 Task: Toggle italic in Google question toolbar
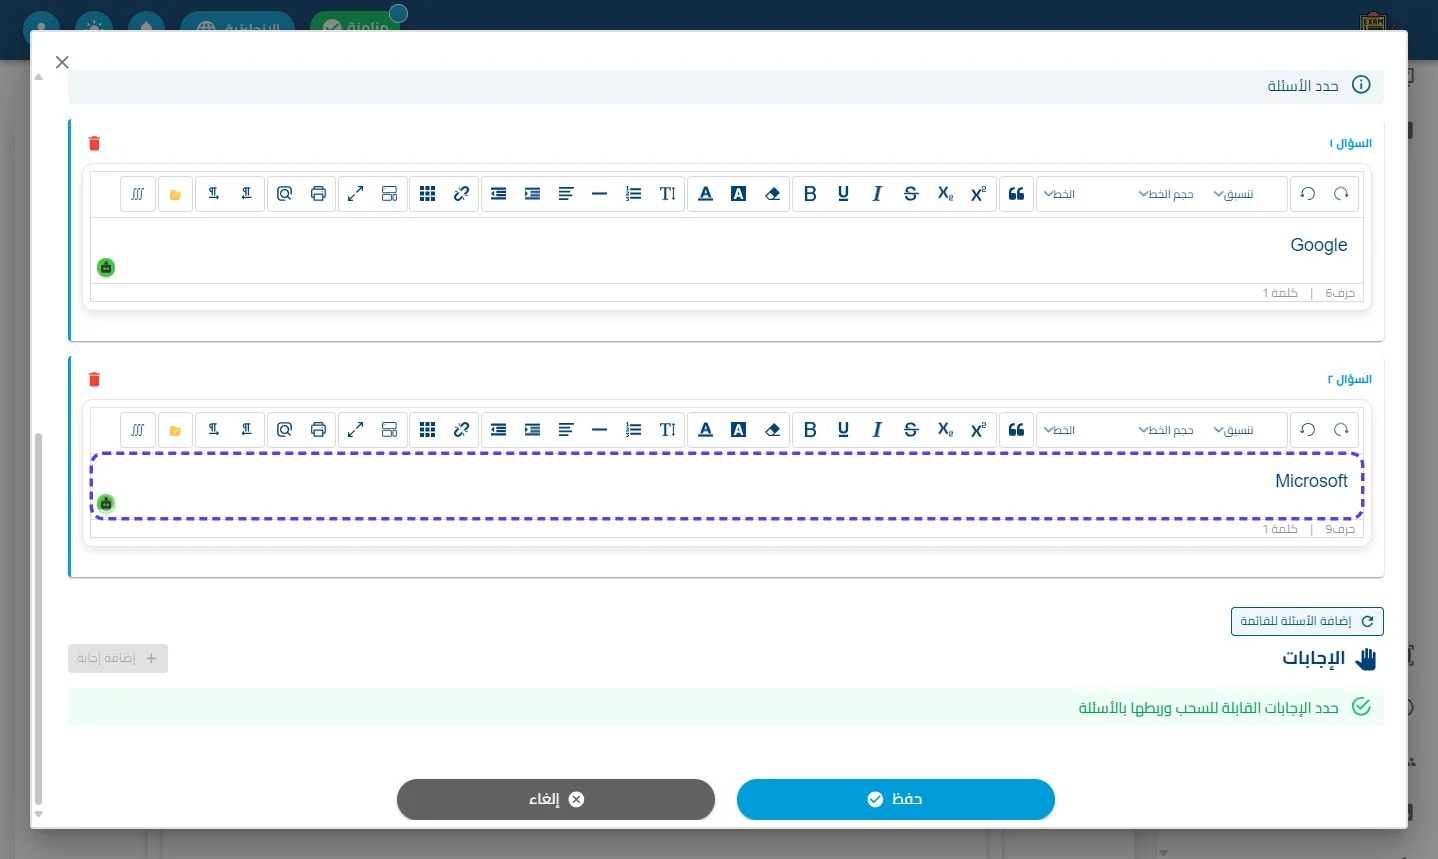[x=877, y=194]
